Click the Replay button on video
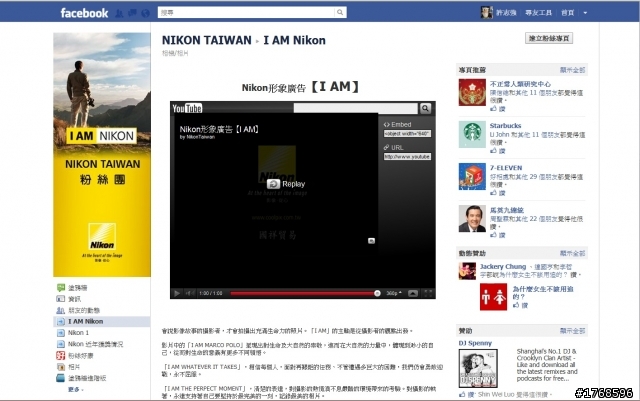The image size is (640, 401). point(286,184)
